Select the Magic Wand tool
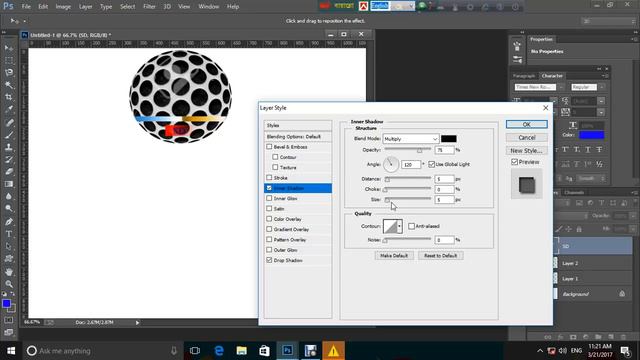 click(9, 85)
